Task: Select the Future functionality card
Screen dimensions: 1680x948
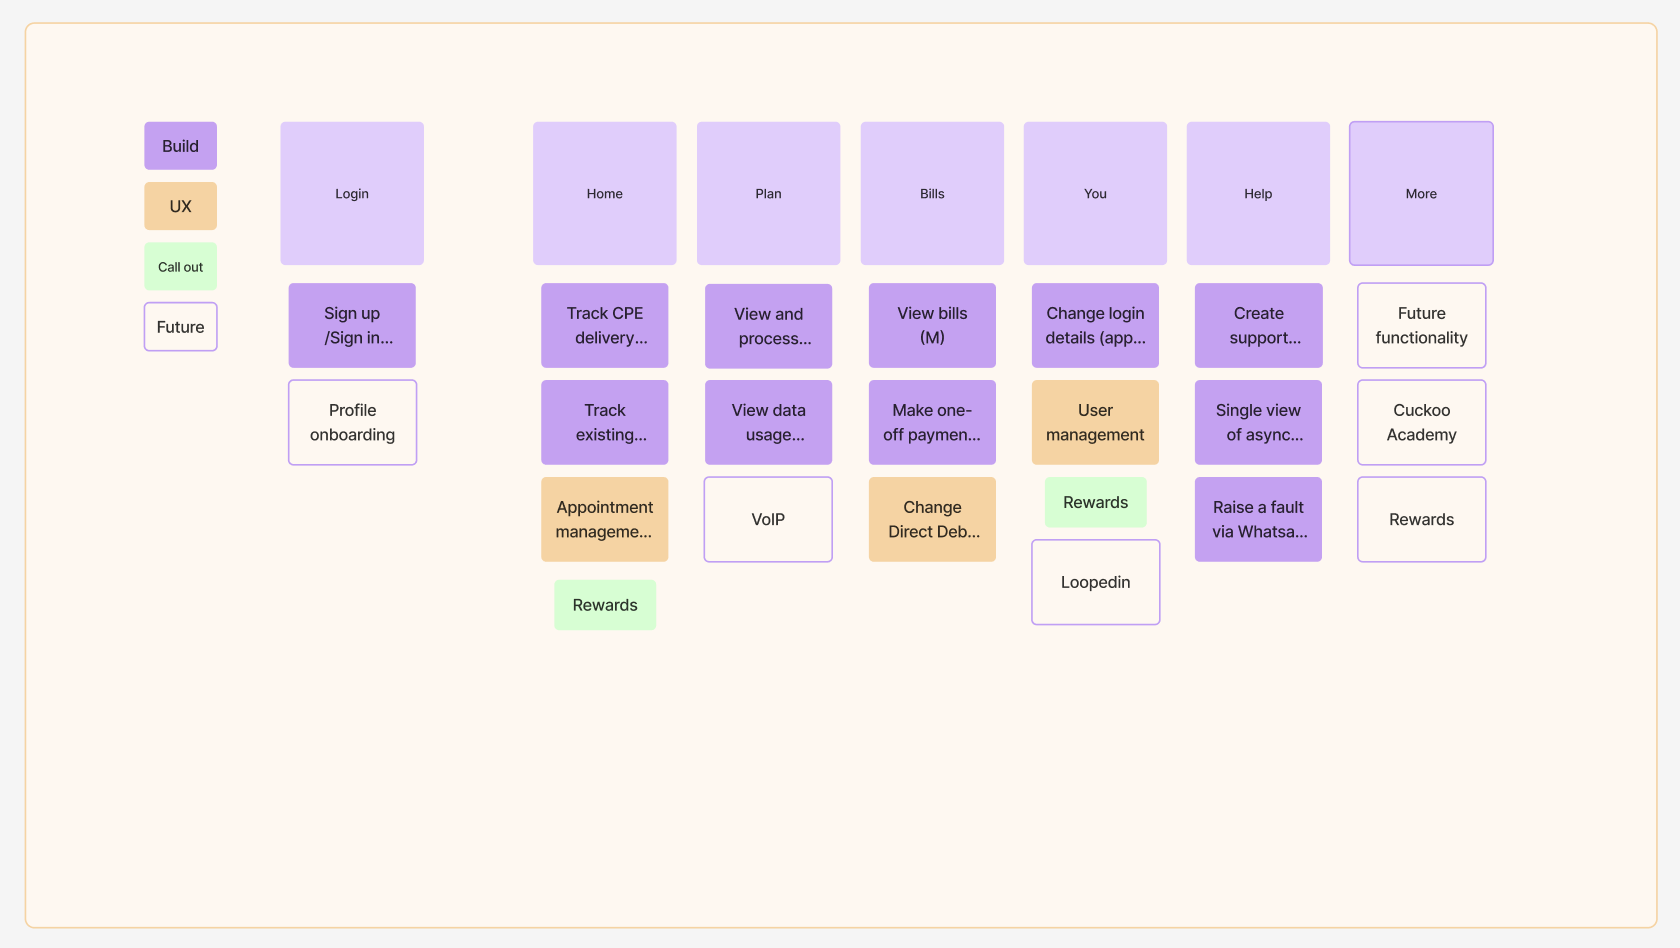Action: point(1421,326)
